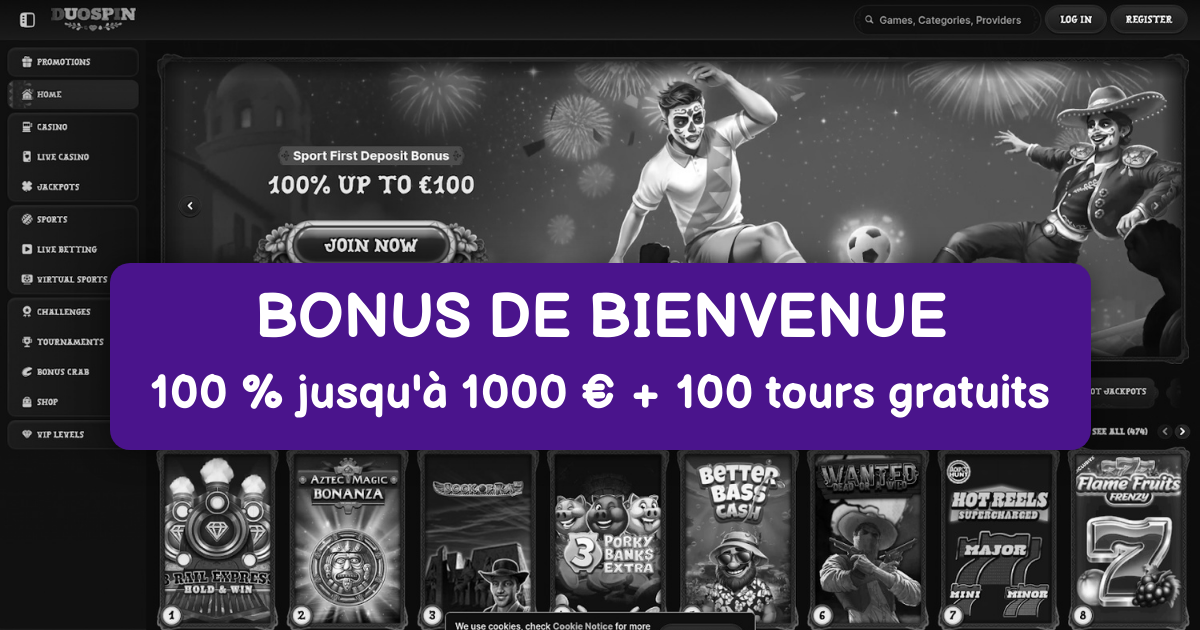Select the Live Betting play icon
This screenshot has height=630, width=1200.
tap(26, 249)
